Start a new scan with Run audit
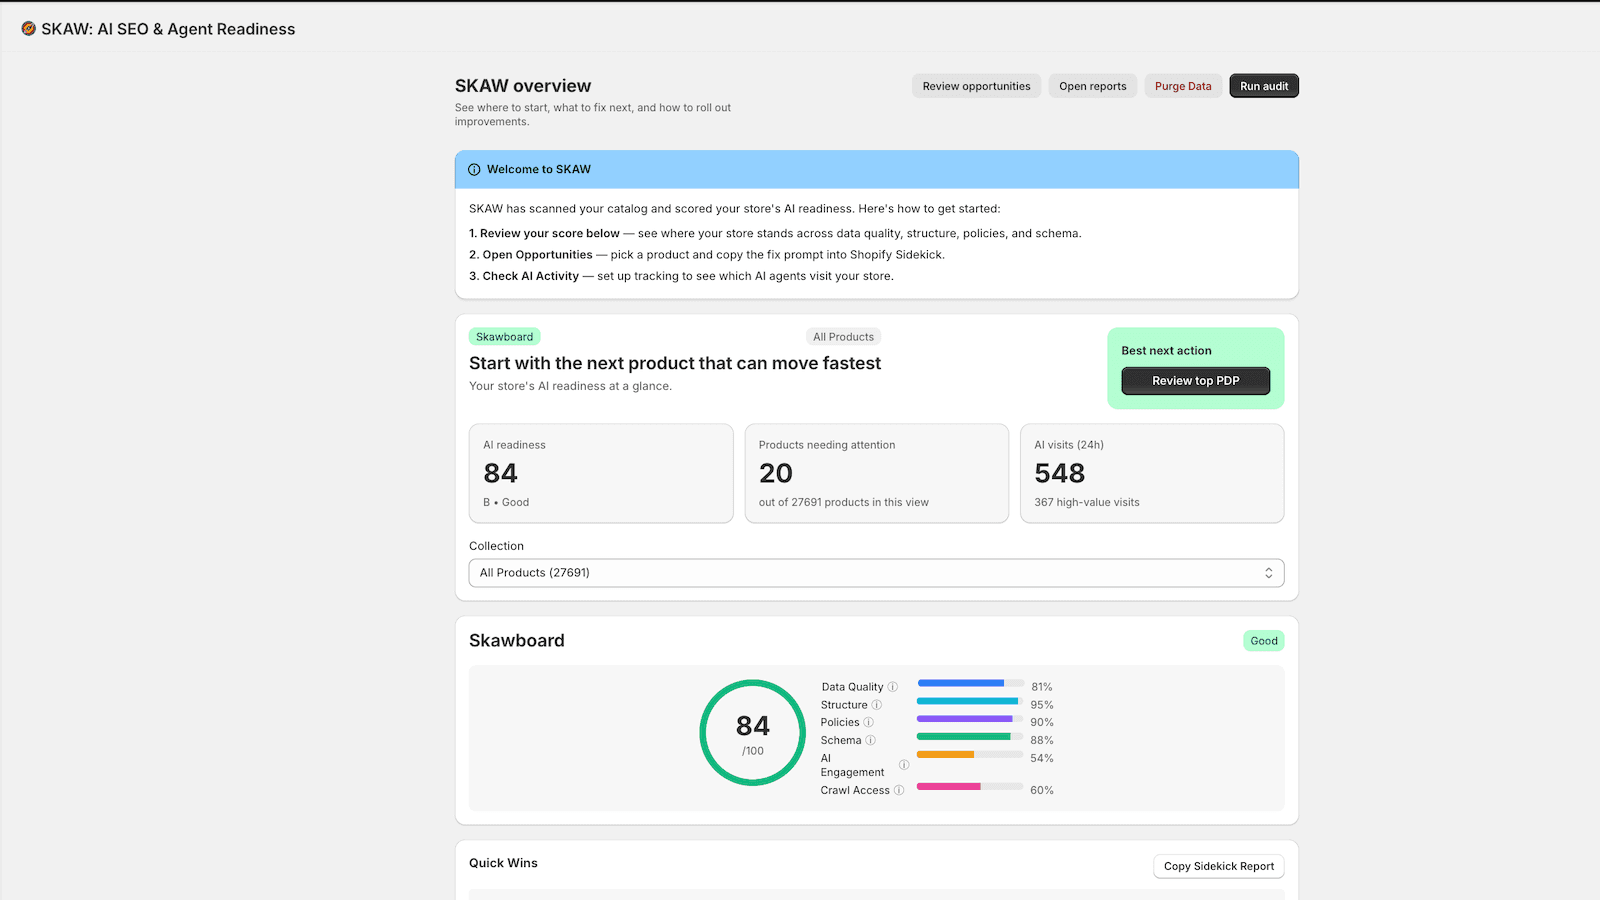The image size is (1600, 900). [x=1264, y=86]
